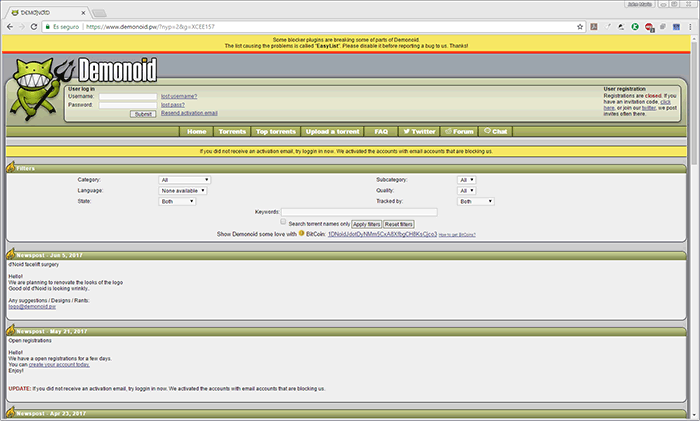Go back with the browser back arrow
This screenshot has width=700, height=421.
coord(10,27)
